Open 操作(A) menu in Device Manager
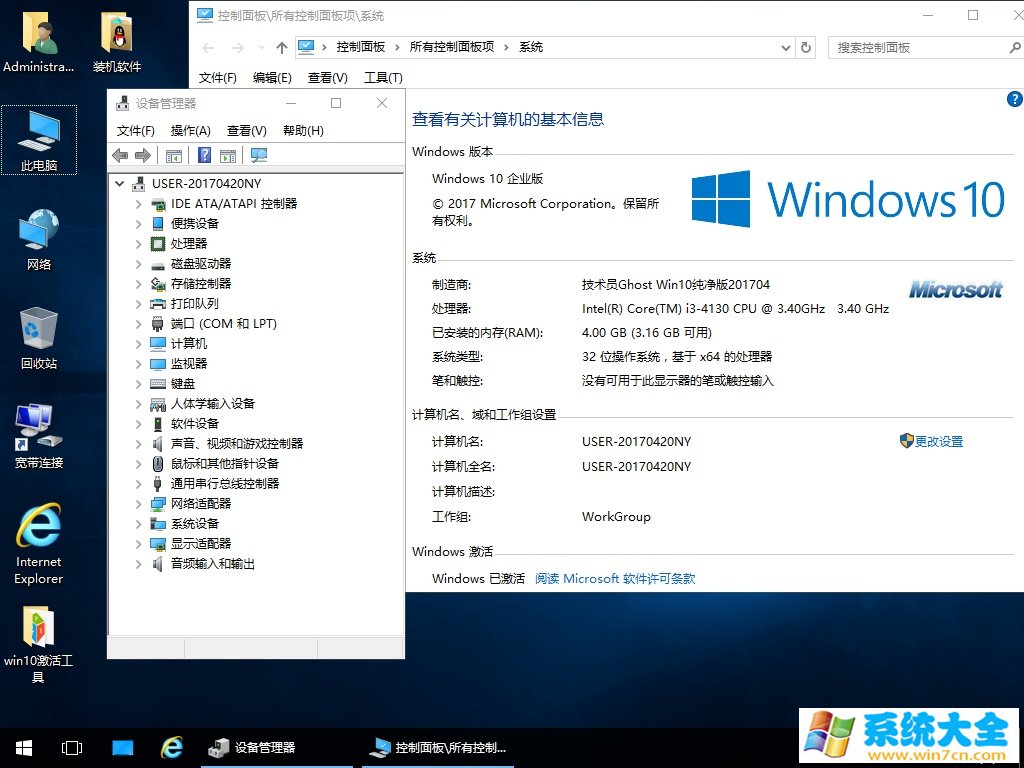Viewport: 1024px width, 768px height. point(190,130)
